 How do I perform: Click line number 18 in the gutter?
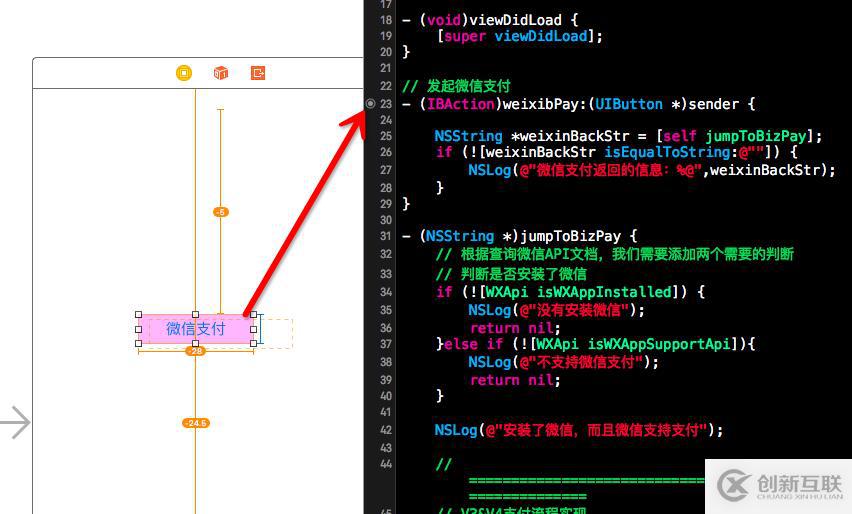(x=386, y=20)
